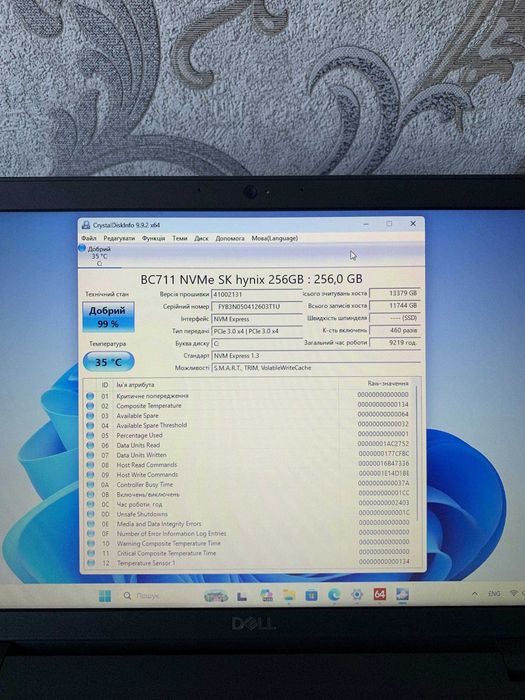Select Media and Data Integrity Errors row
The height and width of the screenshot is (700, 525).
coord(248,524)
